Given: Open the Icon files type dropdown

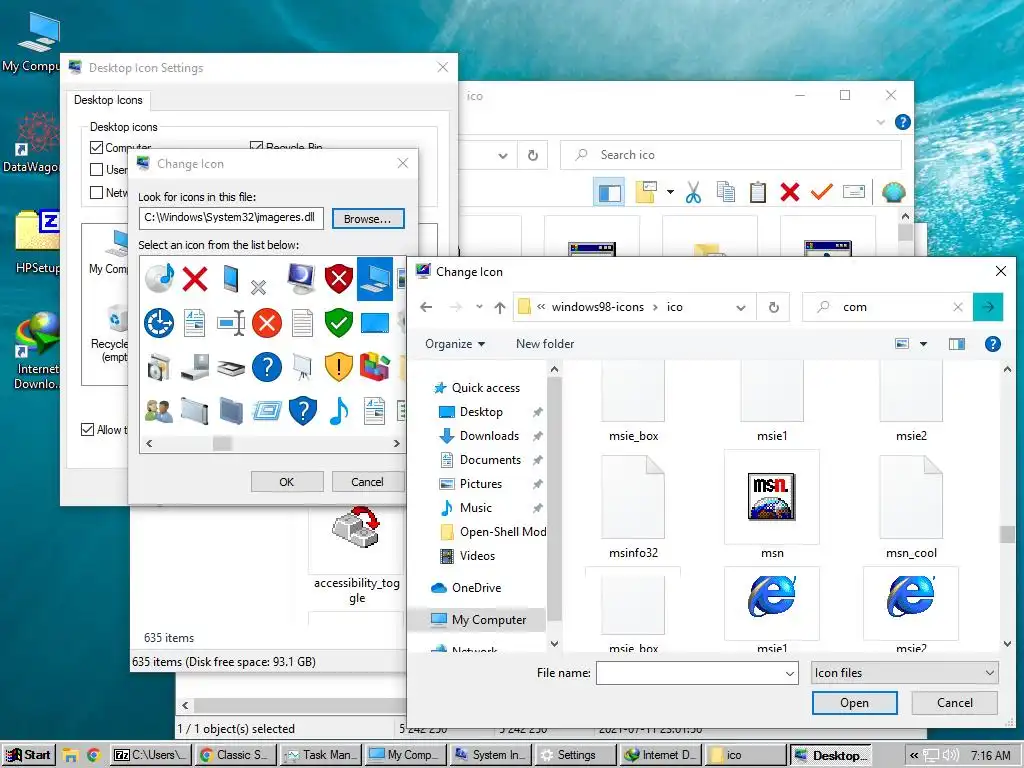Looking at the screenshot, I should tap(904, 673).
